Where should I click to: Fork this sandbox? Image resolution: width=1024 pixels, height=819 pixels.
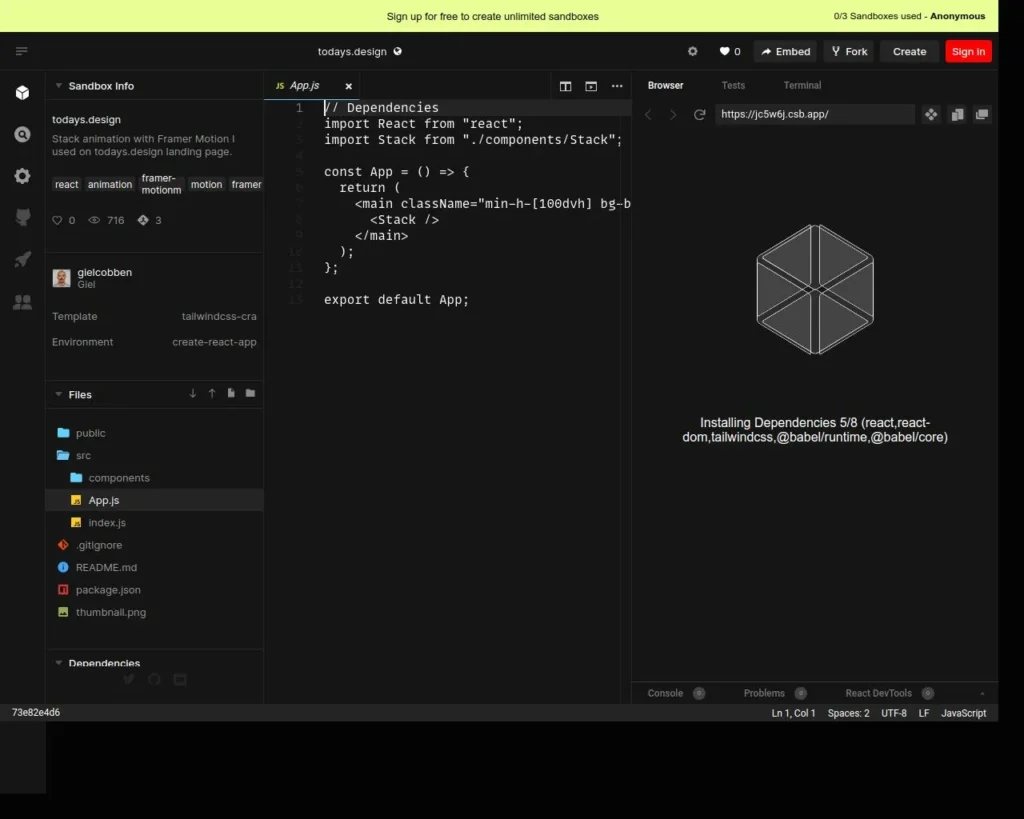pos(849,52)
